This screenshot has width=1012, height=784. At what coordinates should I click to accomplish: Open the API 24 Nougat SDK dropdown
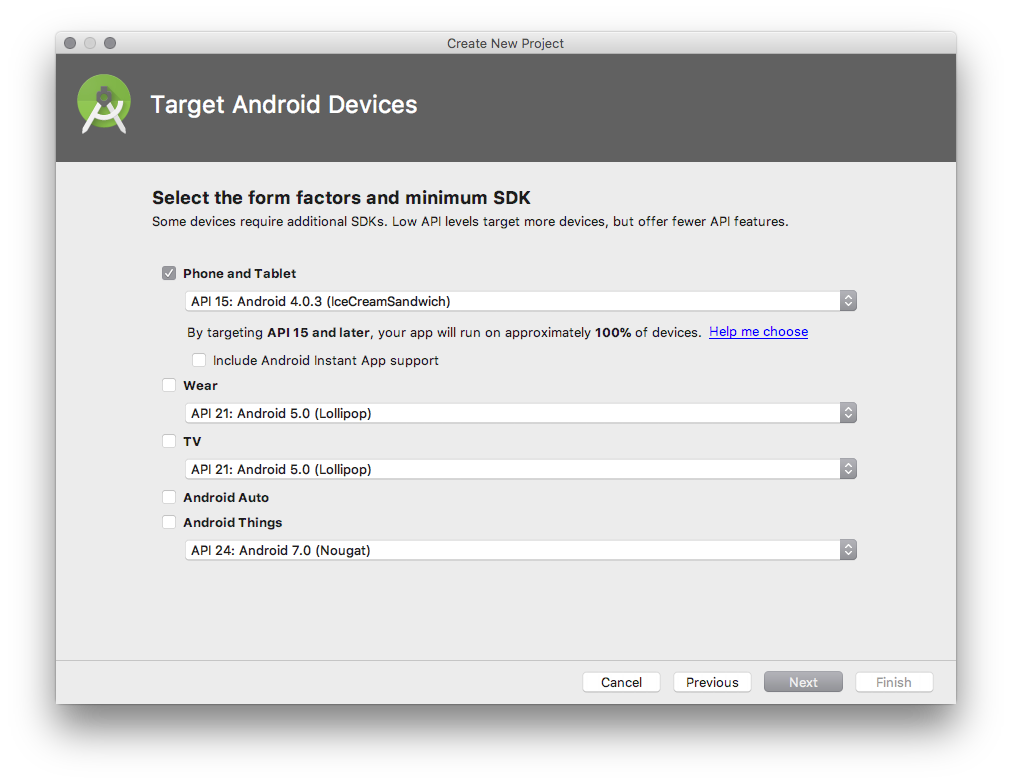tap(521, 550)
